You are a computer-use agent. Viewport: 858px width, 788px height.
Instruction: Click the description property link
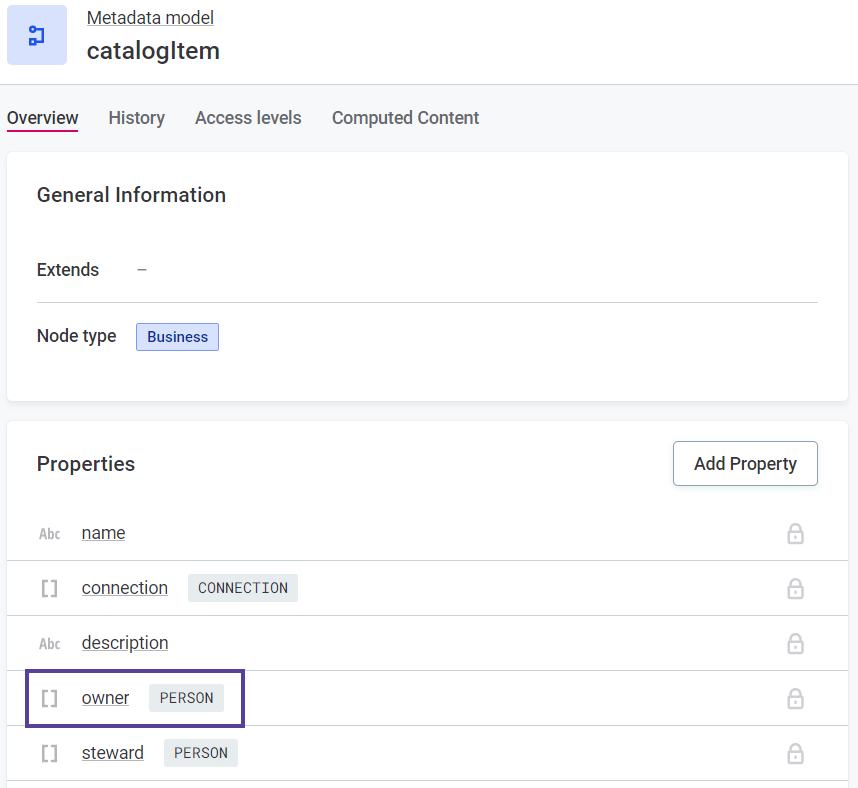(124, 643)
